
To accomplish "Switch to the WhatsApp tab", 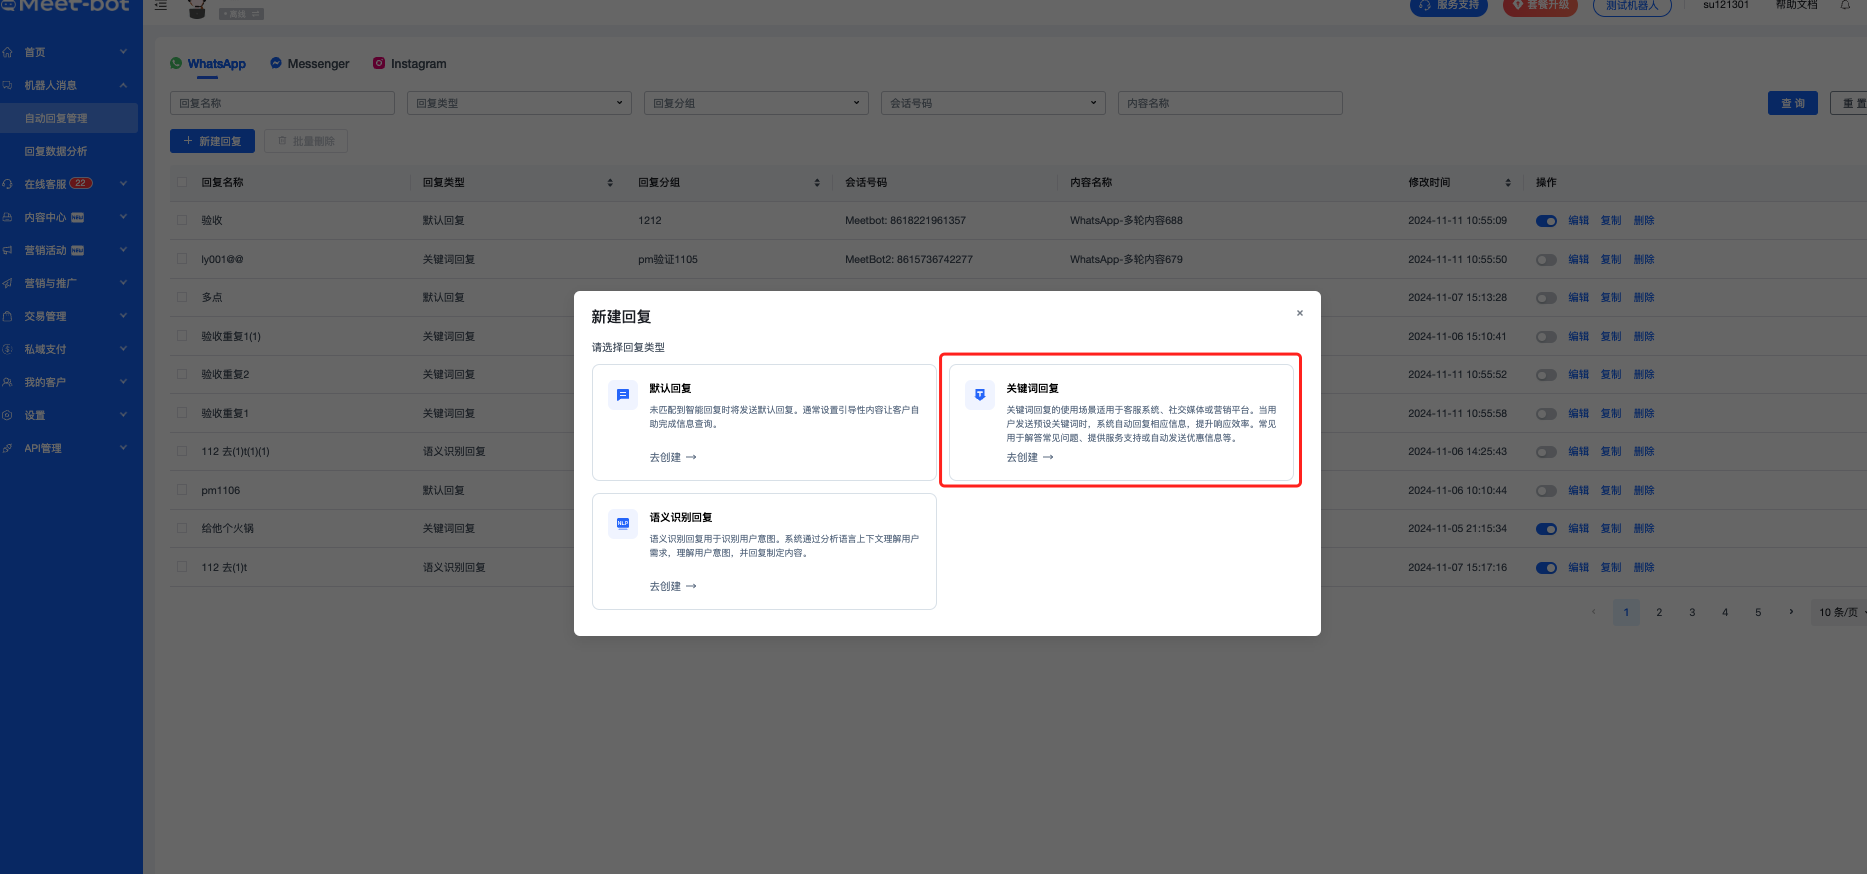I will pos(208,64).
